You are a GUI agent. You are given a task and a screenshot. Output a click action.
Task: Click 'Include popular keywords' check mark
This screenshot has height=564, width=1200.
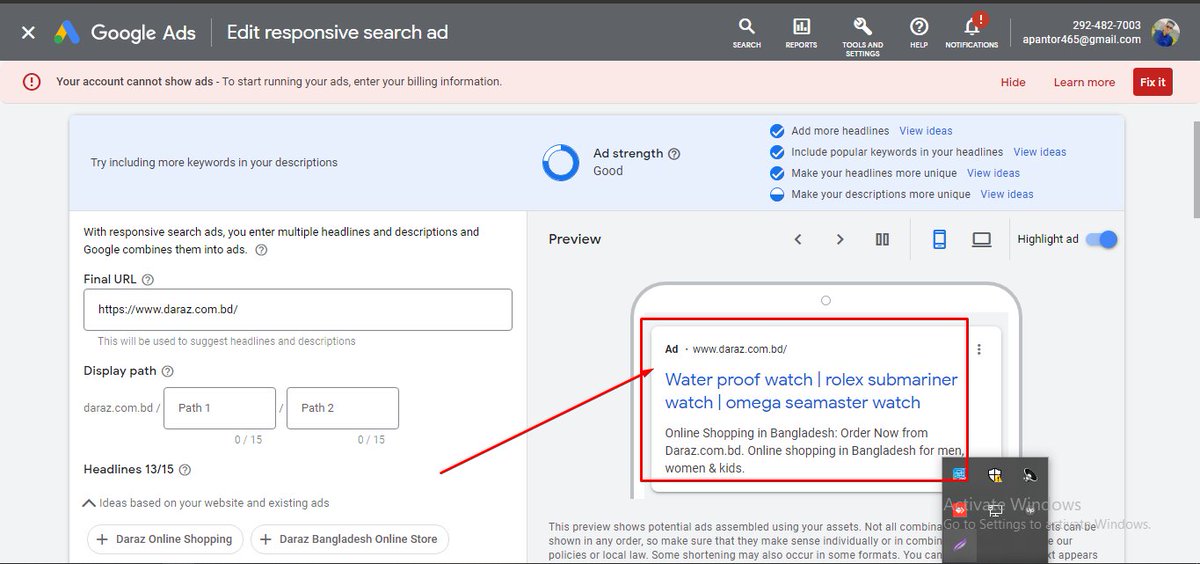point(777,152)
